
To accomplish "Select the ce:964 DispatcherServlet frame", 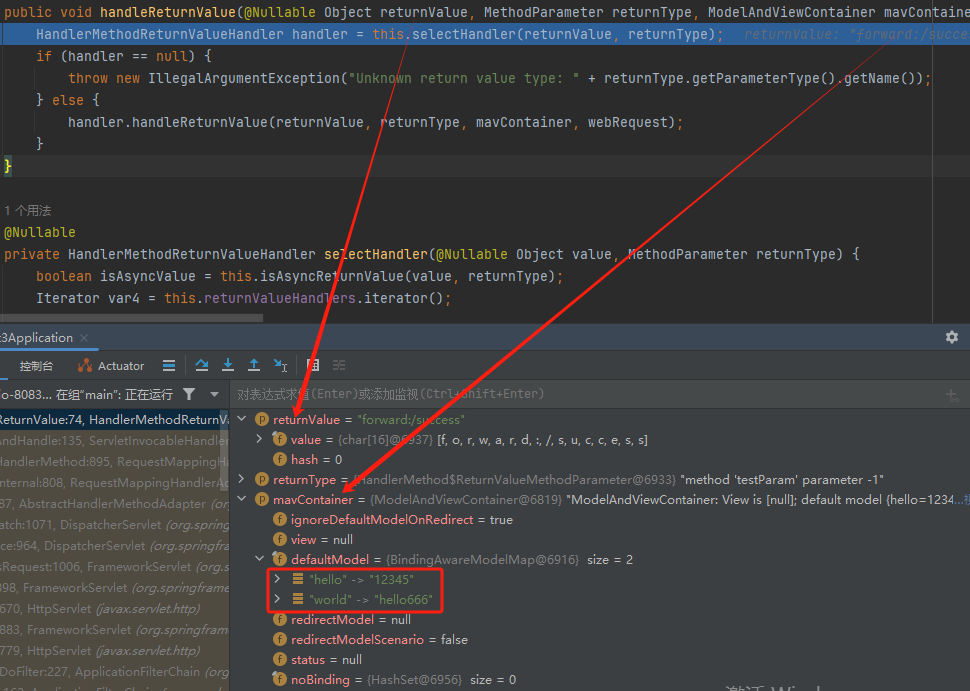I will (114, 546).
